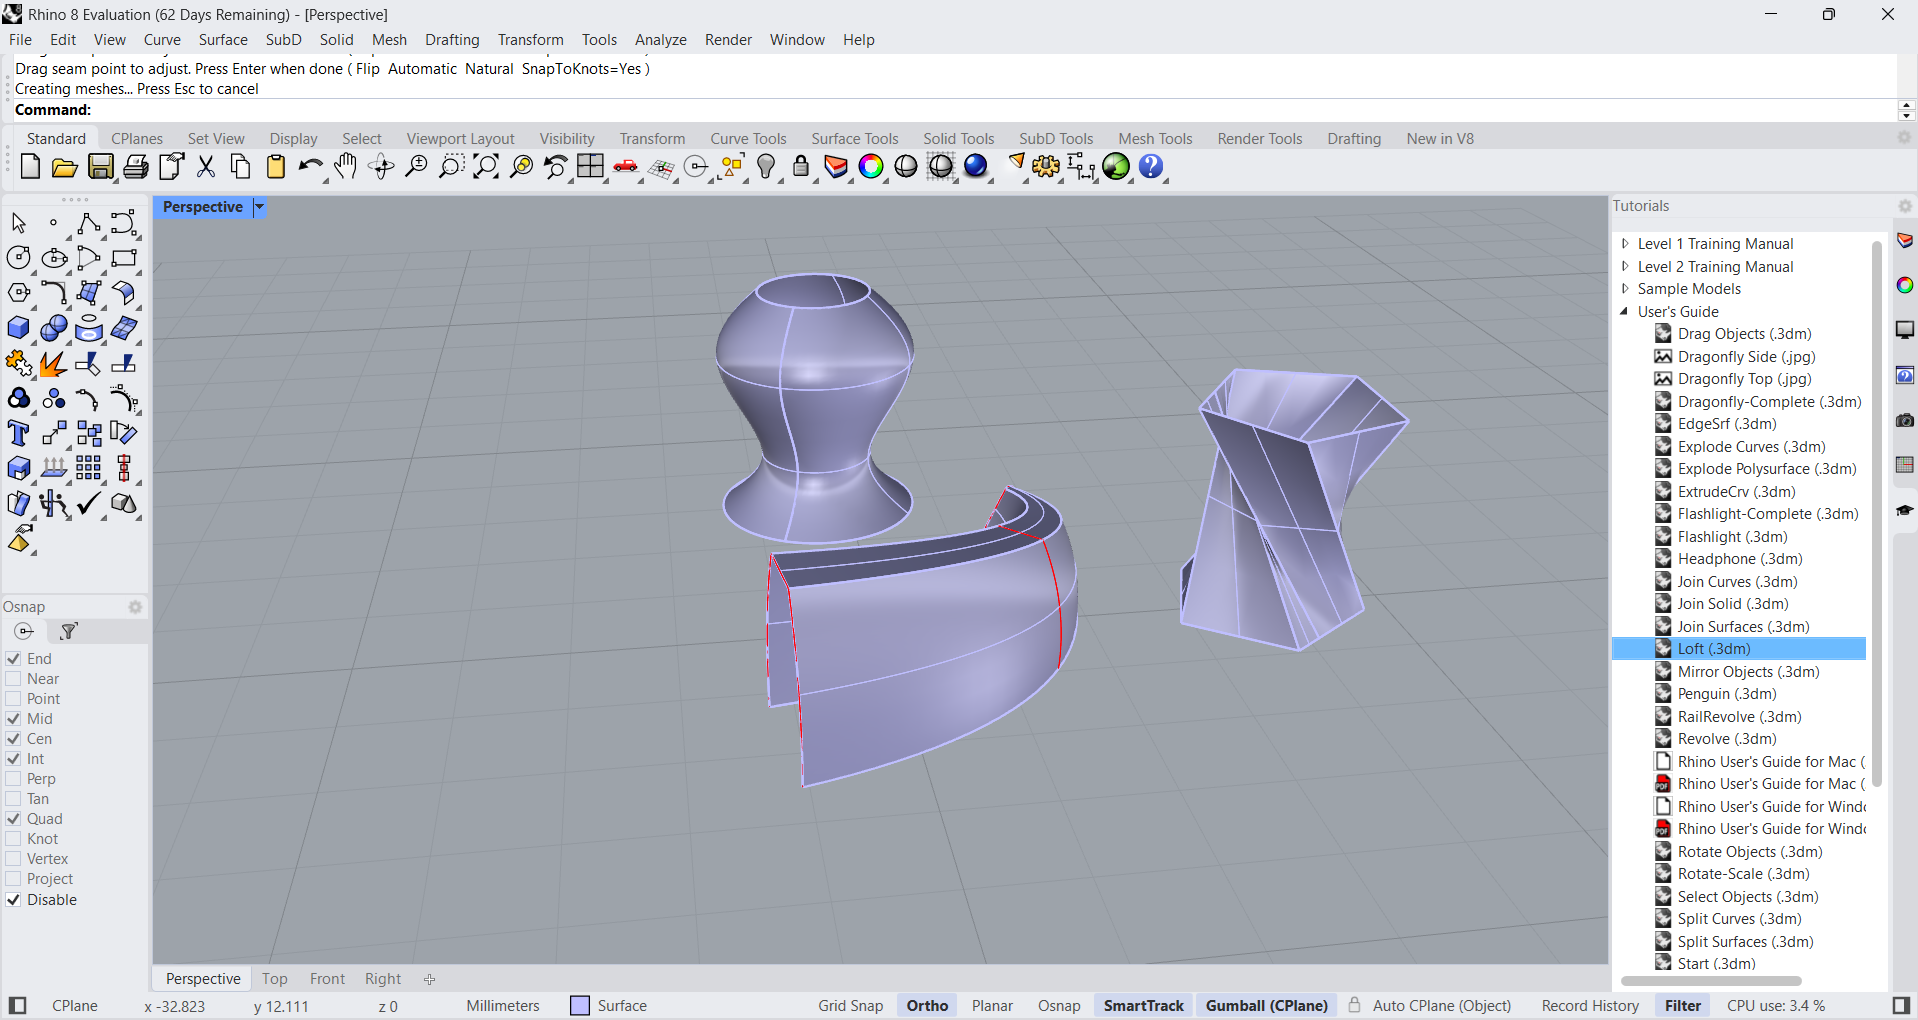Image resolution: width=1918 pixels, height=1020 pixels.
Task: Toggle the Disable osnap checkbox
Action: pos(14,900)
